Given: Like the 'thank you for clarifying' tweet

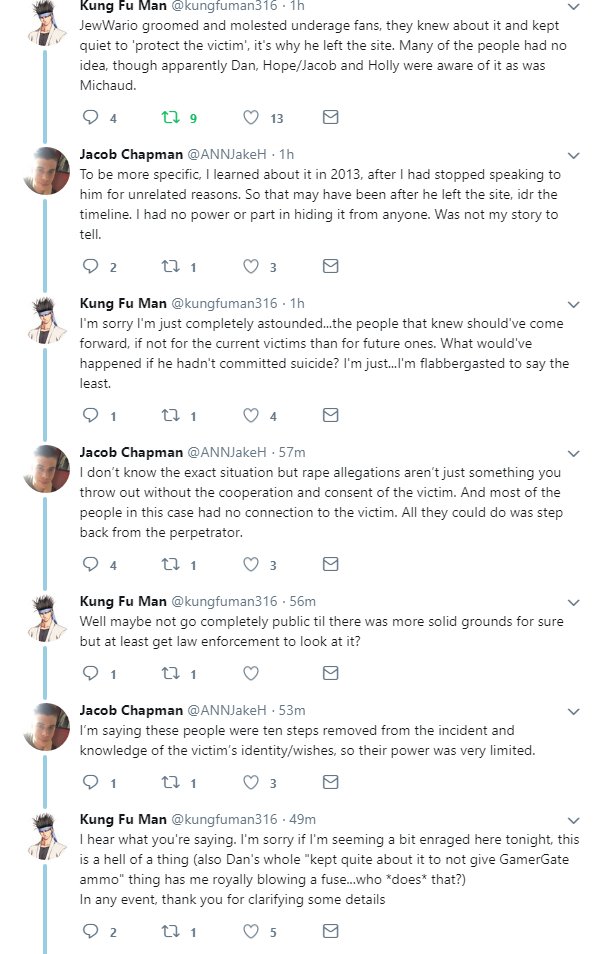Looking at the screenshot, I should tap(251, 931).
